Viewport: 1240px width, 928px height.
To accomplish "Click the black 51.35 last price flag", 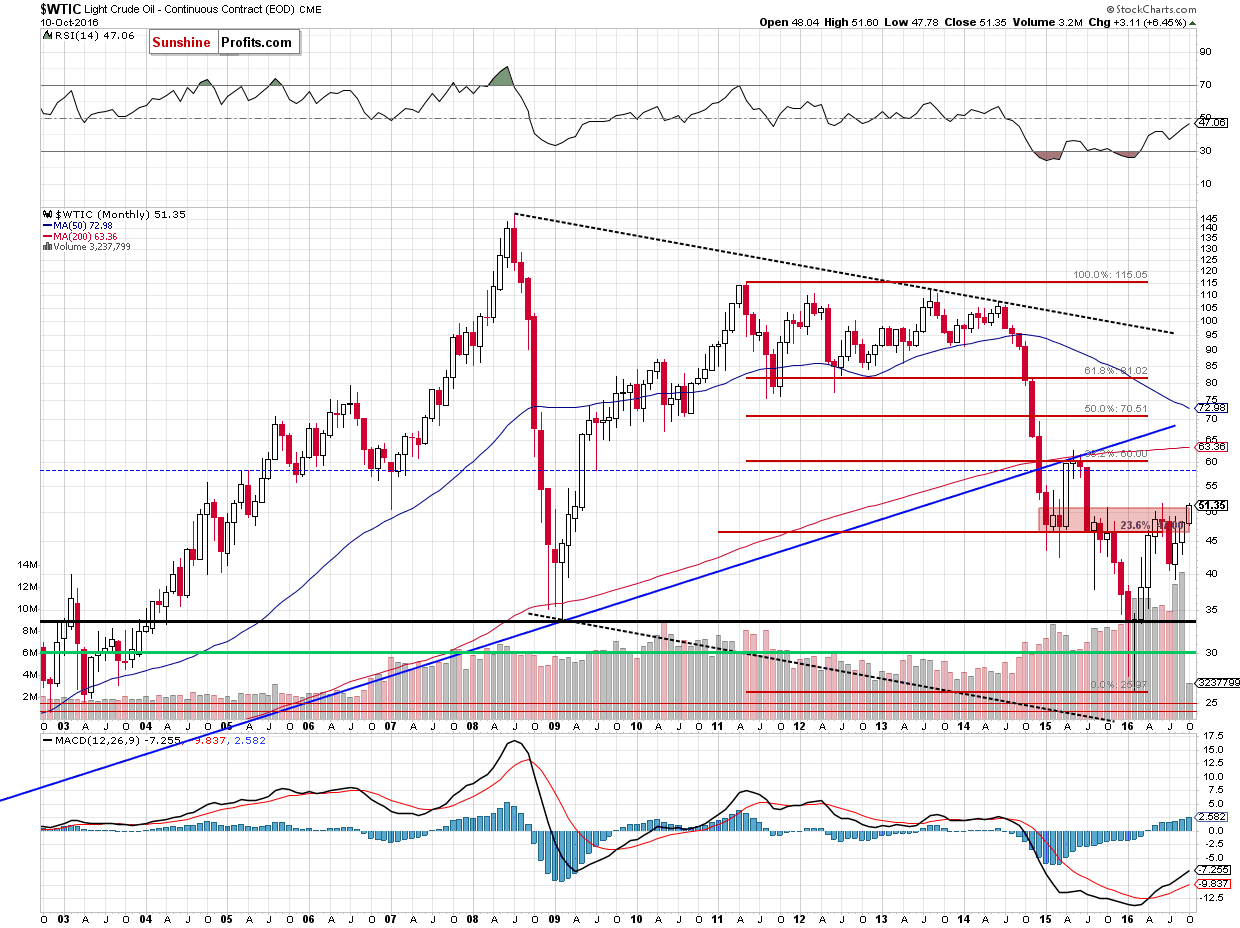I will (1211, 506).
